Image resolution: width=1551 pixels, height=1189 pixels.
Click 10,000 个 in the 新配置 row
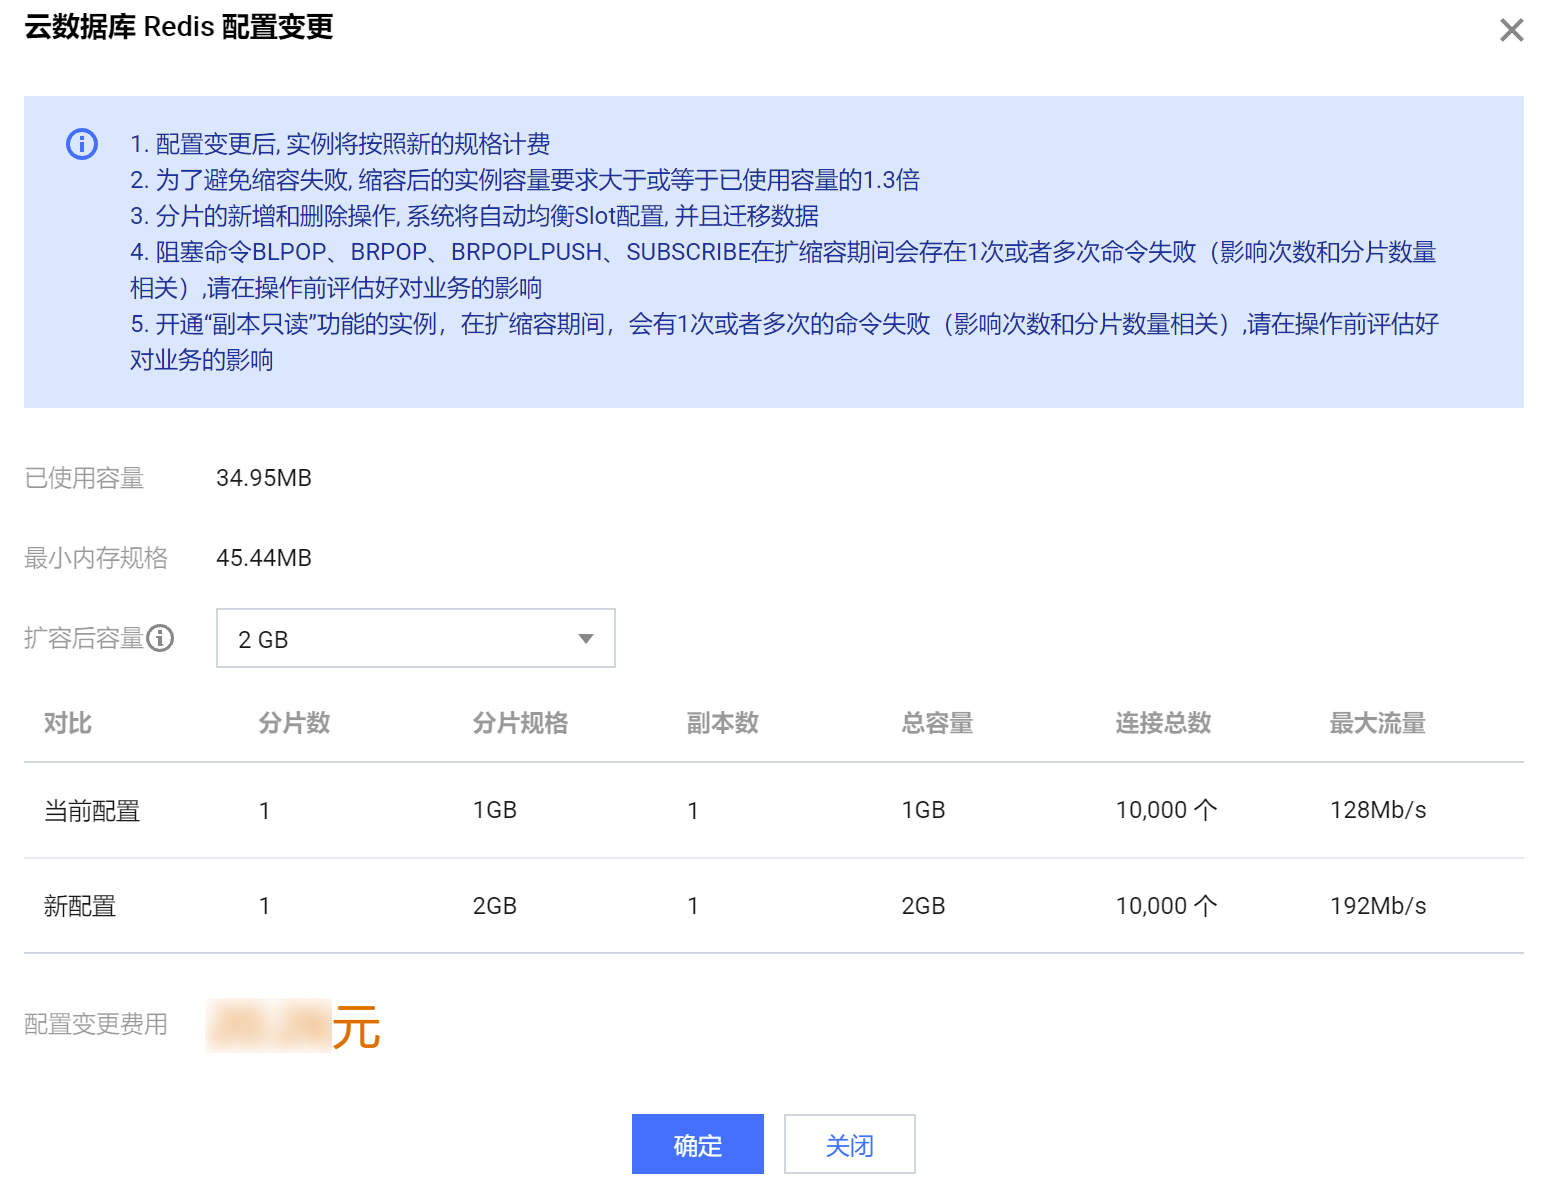[1166, 906]
